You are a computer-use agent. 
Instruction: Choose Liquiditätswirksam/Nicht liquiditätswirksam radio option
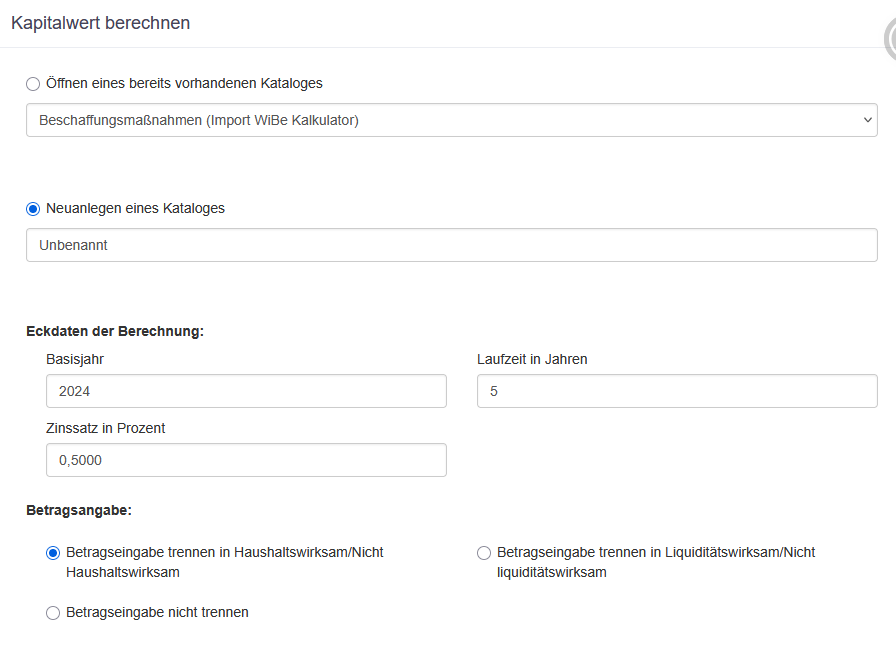point(484,553)
